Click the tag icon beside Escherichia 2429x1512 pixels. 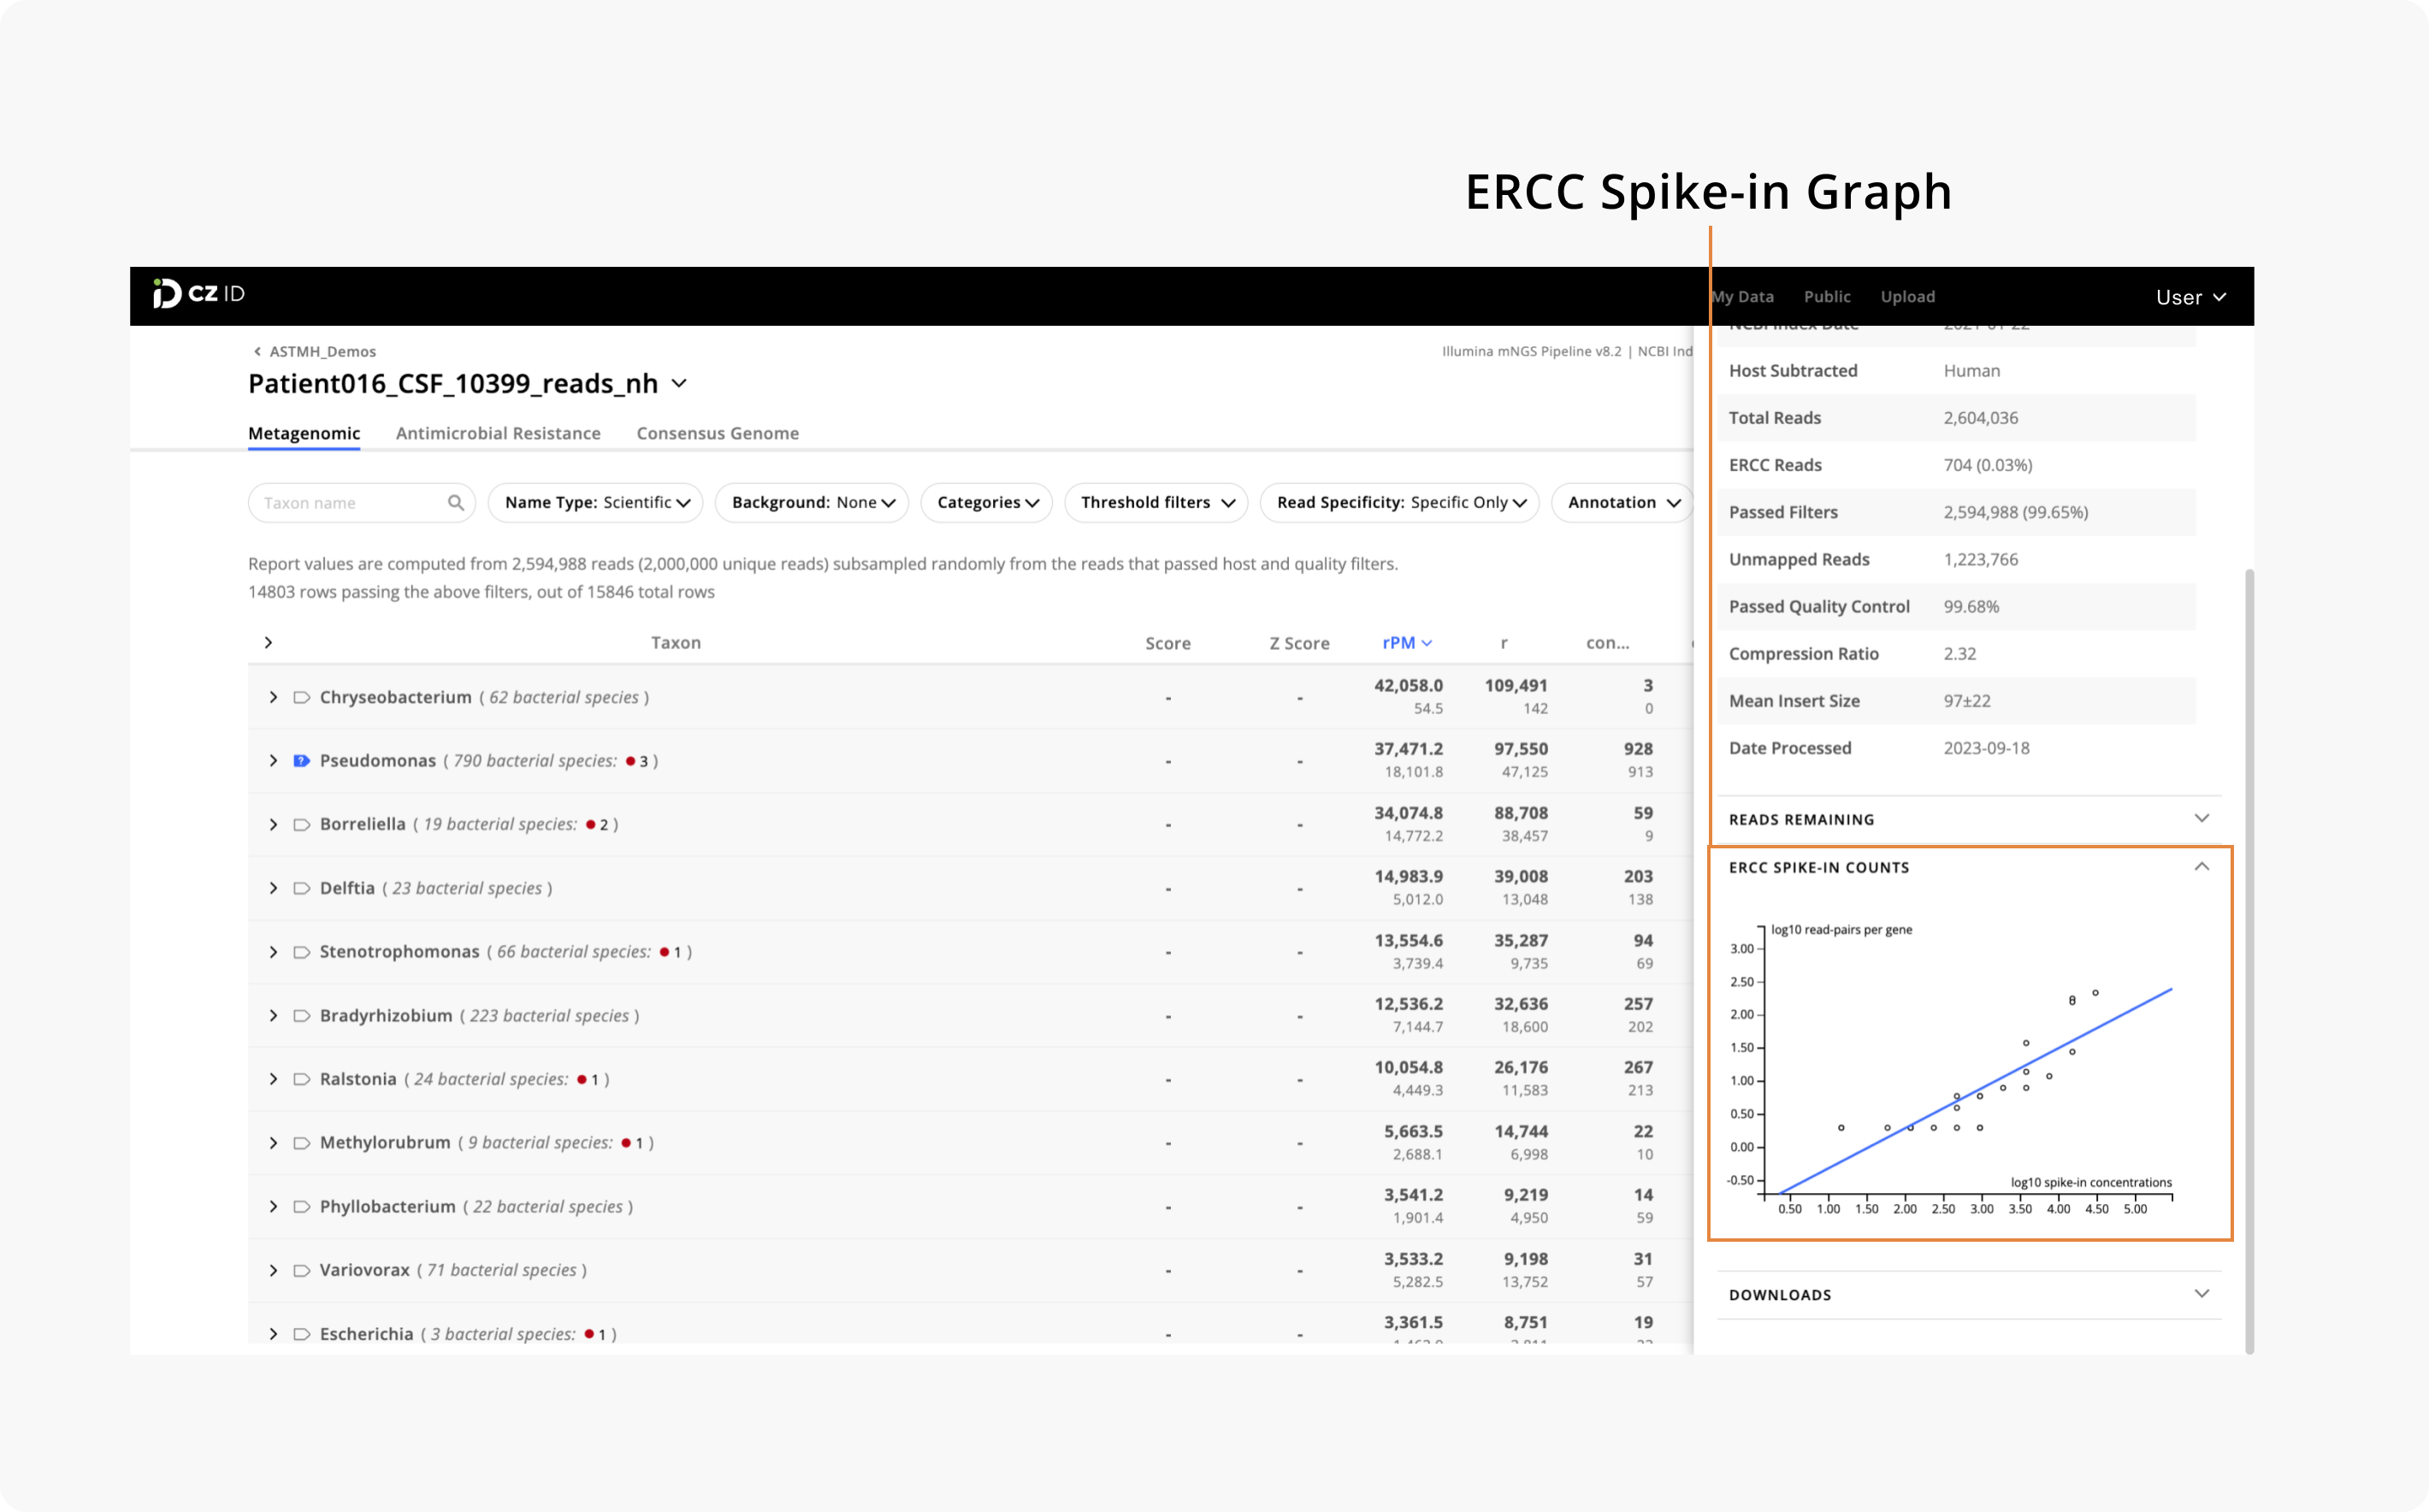(301, 1334)
